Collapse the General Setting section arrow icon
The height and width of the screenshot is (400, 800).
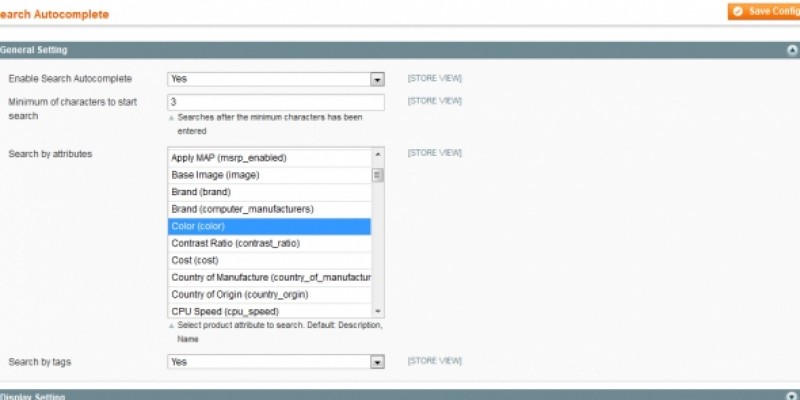[x=791, y=49]
